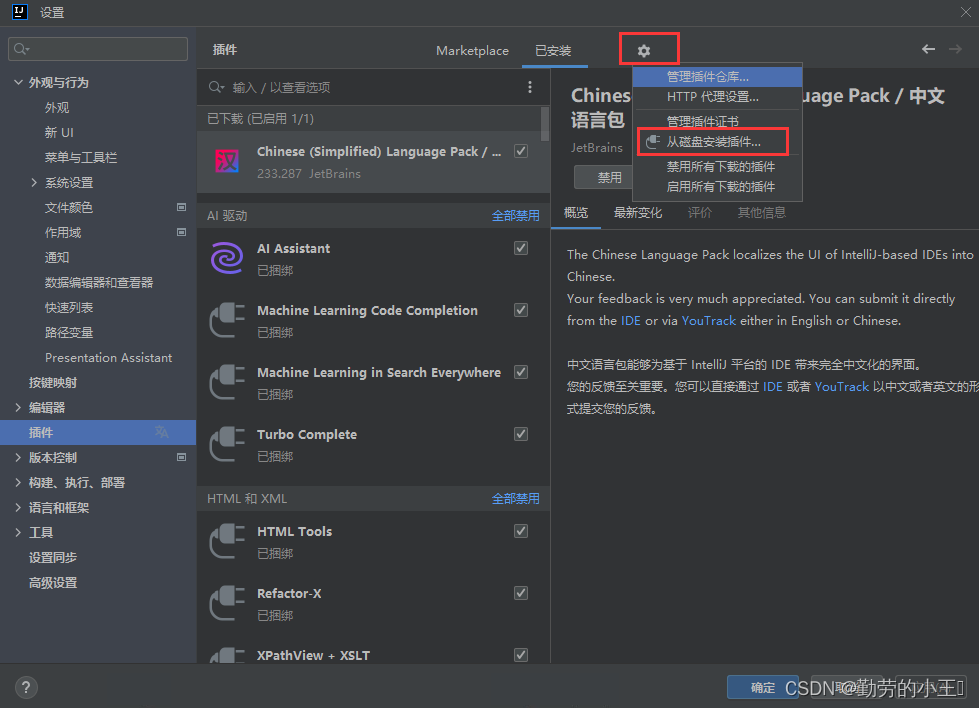Click the IntelliJ IDEA logo in title bar

(20, 12)
